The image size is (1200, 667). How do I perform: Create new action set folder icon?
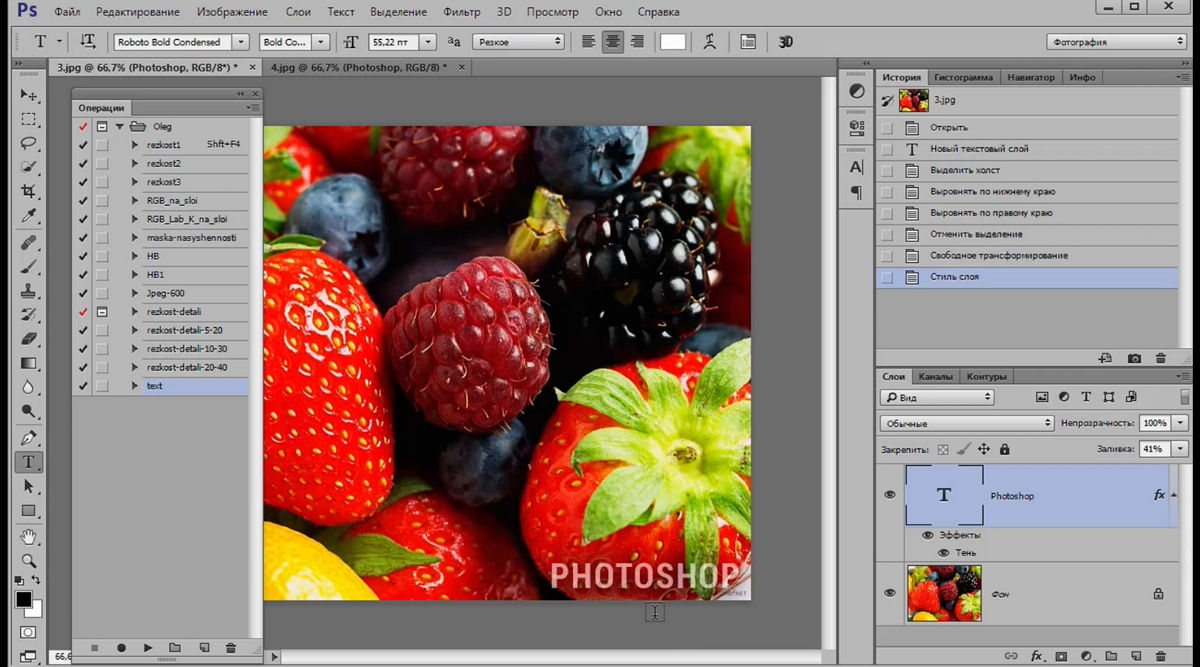pyautogui.click(x=175, y=648)
